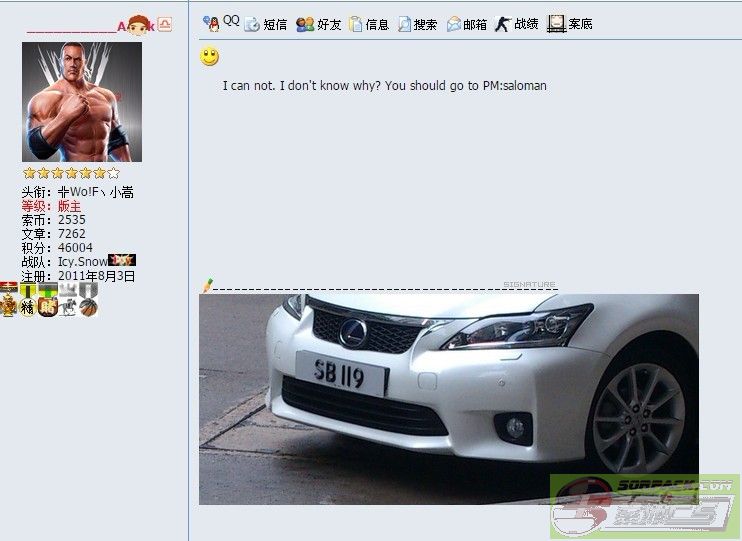Click the 搜索 search posts icon

(404, 24)
